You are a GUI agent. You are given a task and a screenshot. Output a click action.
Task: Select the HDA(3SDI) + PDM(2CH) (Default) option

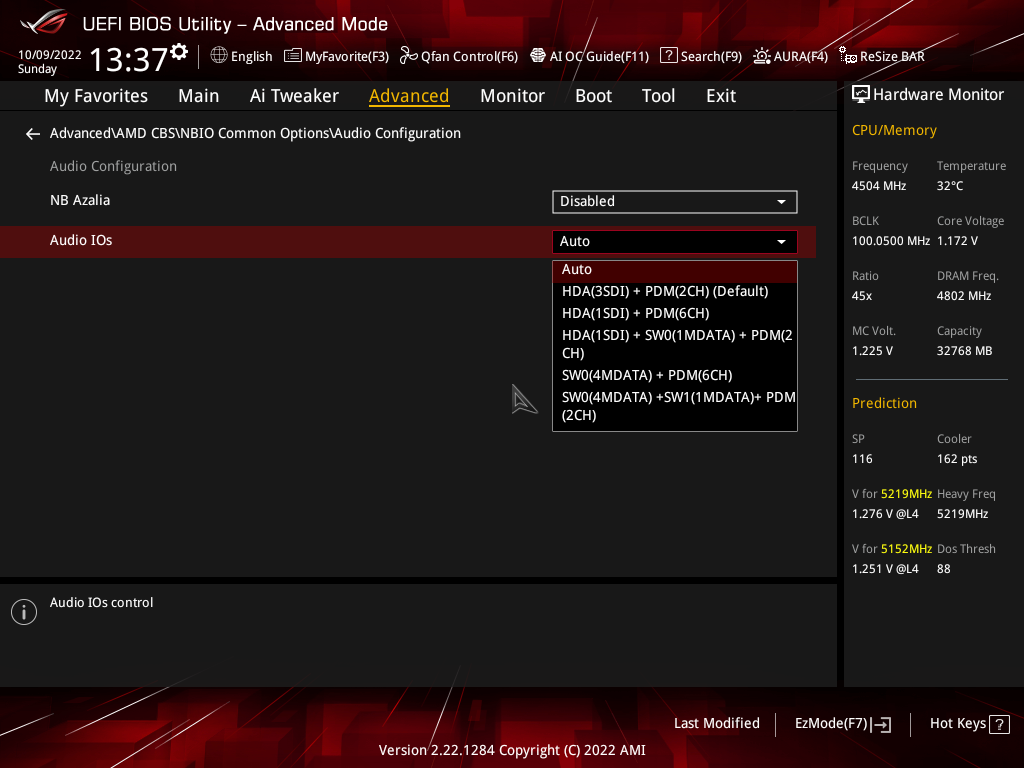point(665,291)
